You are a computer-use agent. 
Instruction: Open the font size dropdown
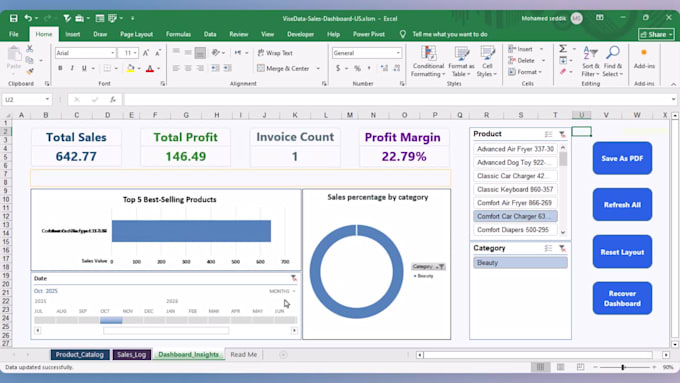[135, 53]
